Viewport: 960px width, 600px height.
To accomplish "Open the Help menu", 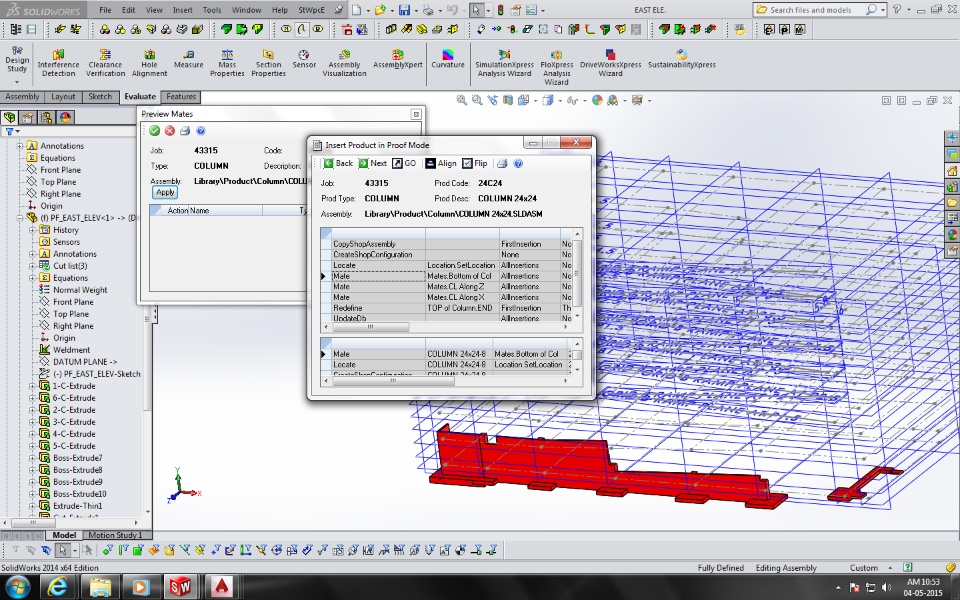I will coord(279,10).
